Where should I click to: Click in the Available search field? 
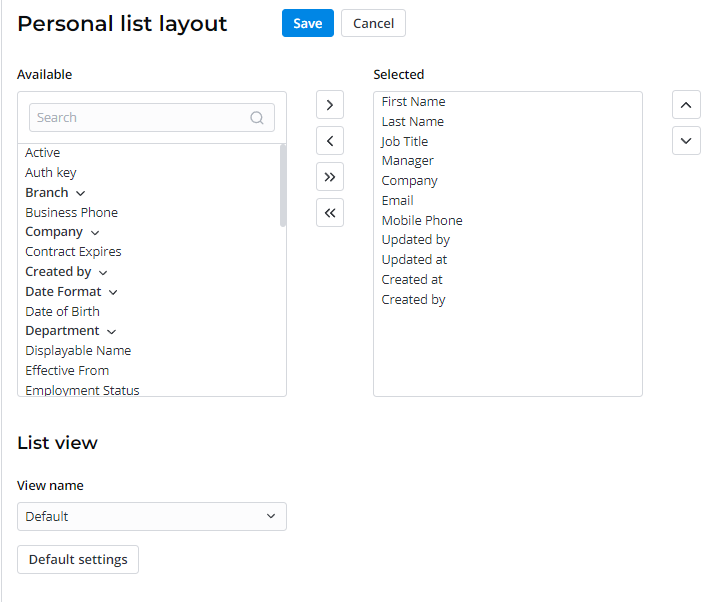point(140,118)
